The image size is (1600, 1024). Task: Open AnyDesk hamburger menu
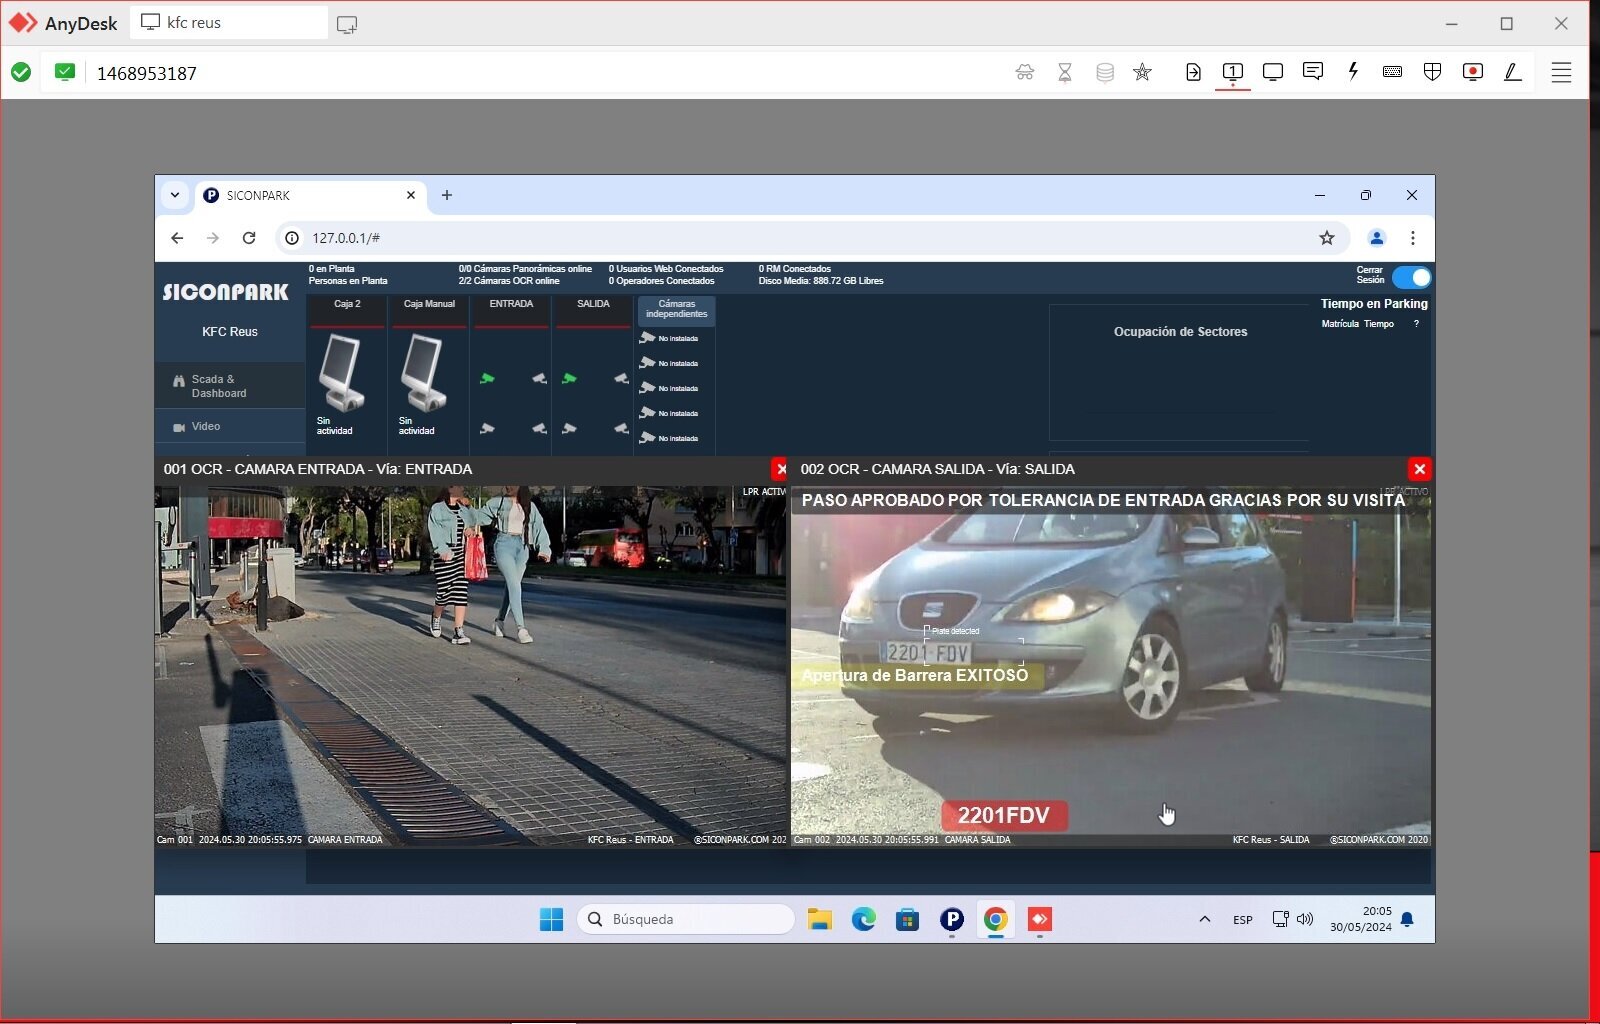click(1561, 72)
